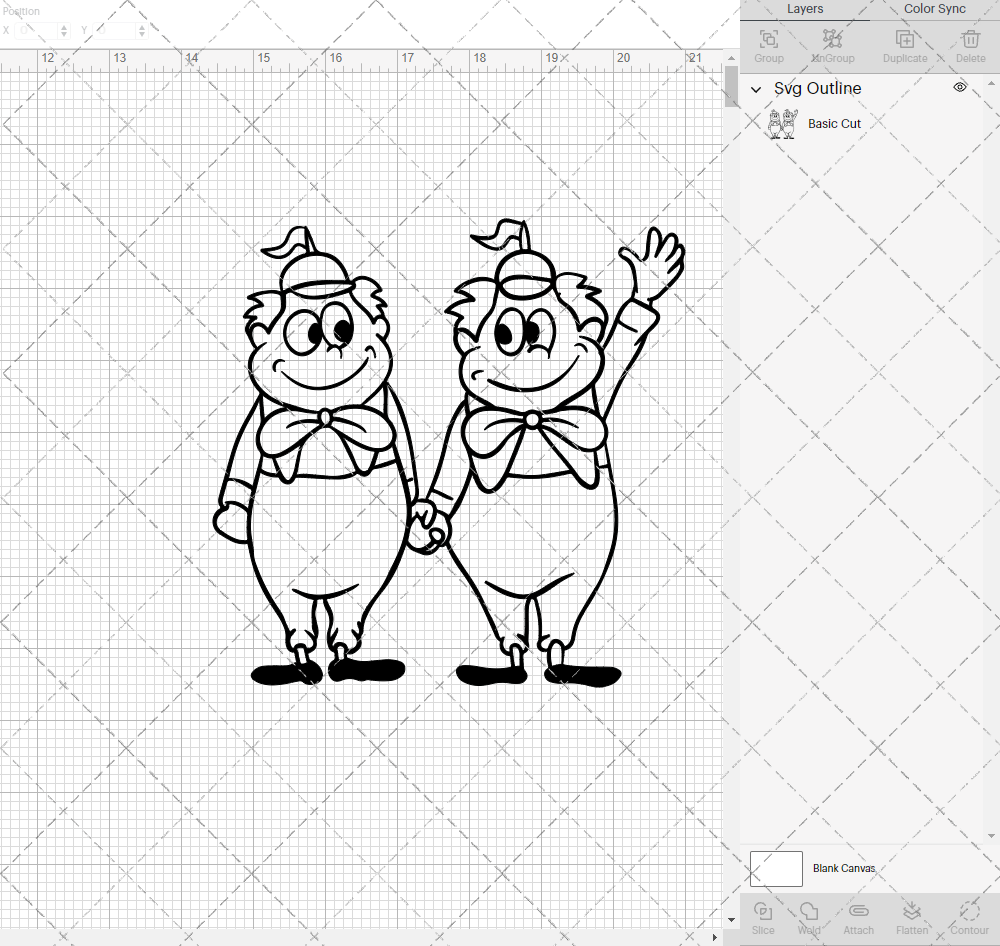The height and width of the screenshot is (946, 1000).
Task: Click the X position input field
Action: click(x=37, y=31)
